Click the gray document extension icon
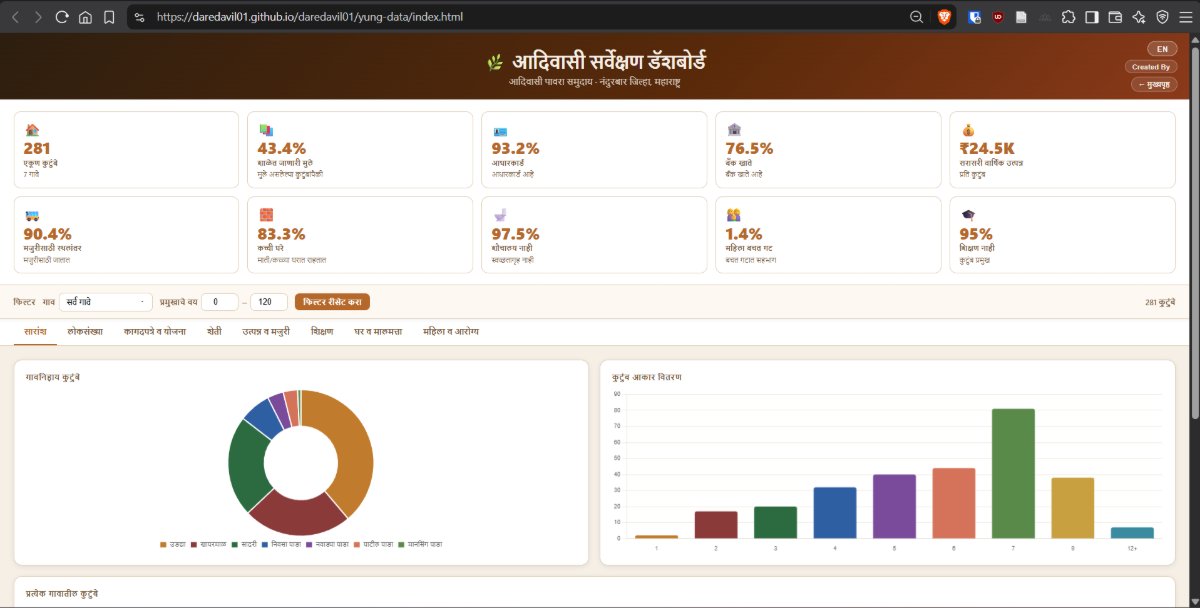The width and height of the screenshot is (1200, 608). pos(1021,17)
